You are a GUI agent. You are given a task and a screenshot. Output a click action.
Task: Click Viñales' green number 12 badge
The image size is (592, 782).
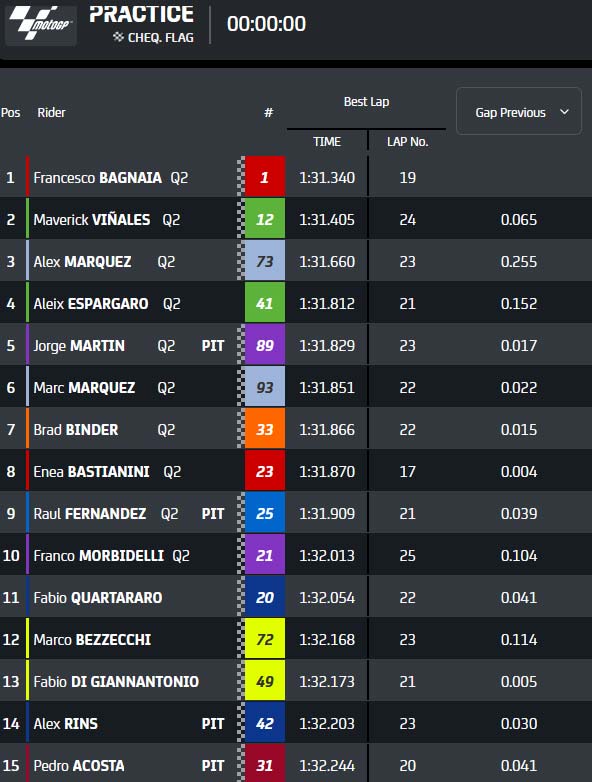click(x=265, y=219)
